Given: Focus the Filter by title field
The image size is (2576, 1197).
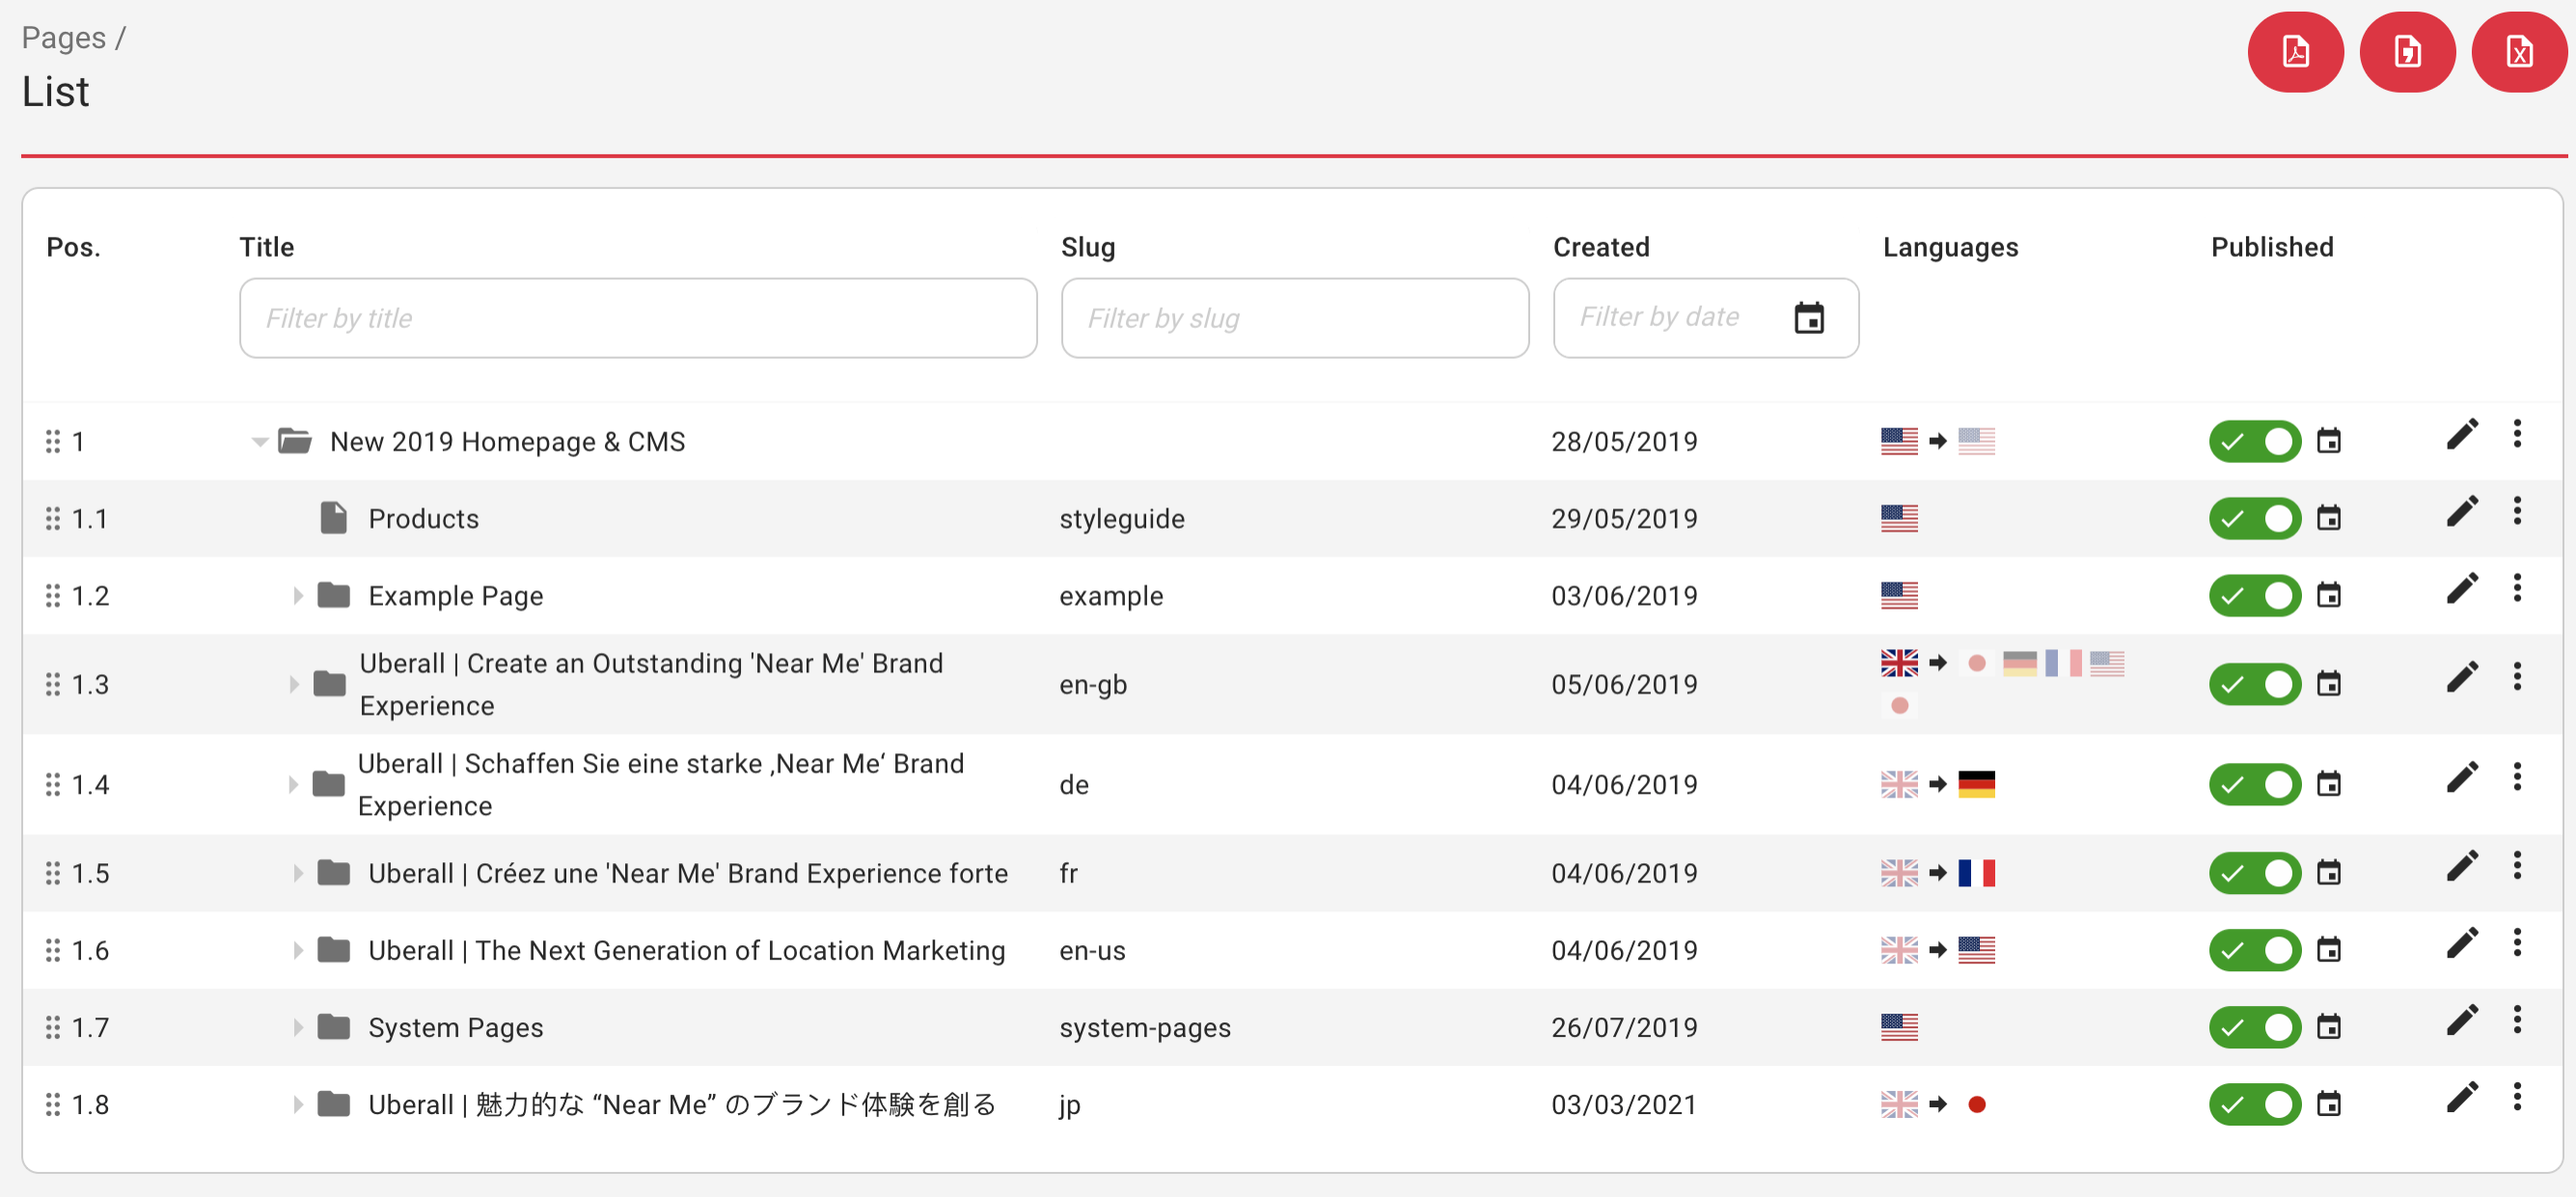Looking at the screenshot, I should (638, 318).
